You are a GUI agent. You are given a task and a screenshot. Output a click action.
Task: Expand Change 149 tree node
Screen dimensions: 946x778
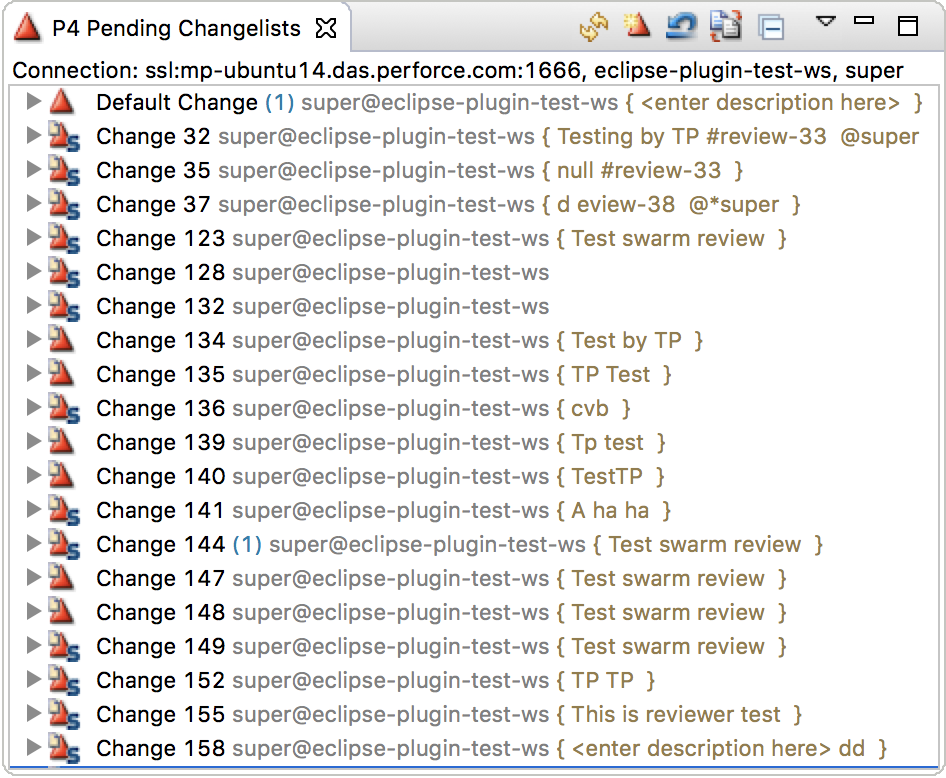coord(33,645)
